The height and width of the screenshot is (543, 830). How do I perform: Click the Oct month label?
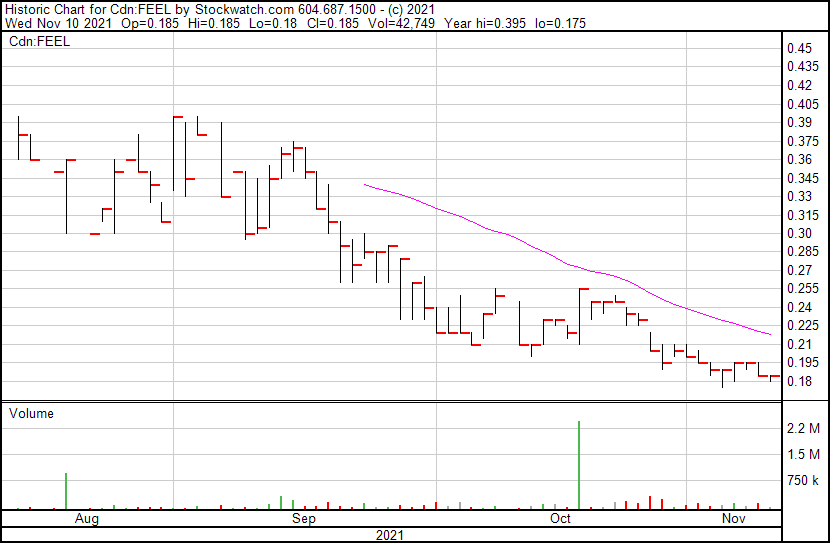(561, 519)
